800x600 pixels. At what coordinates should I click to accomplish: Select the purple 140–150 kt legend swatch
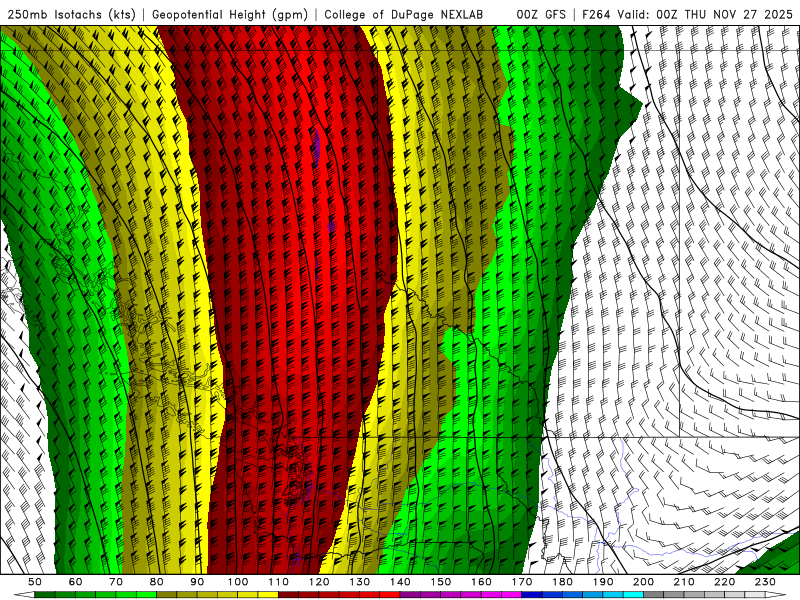click(x=420, y=595)
